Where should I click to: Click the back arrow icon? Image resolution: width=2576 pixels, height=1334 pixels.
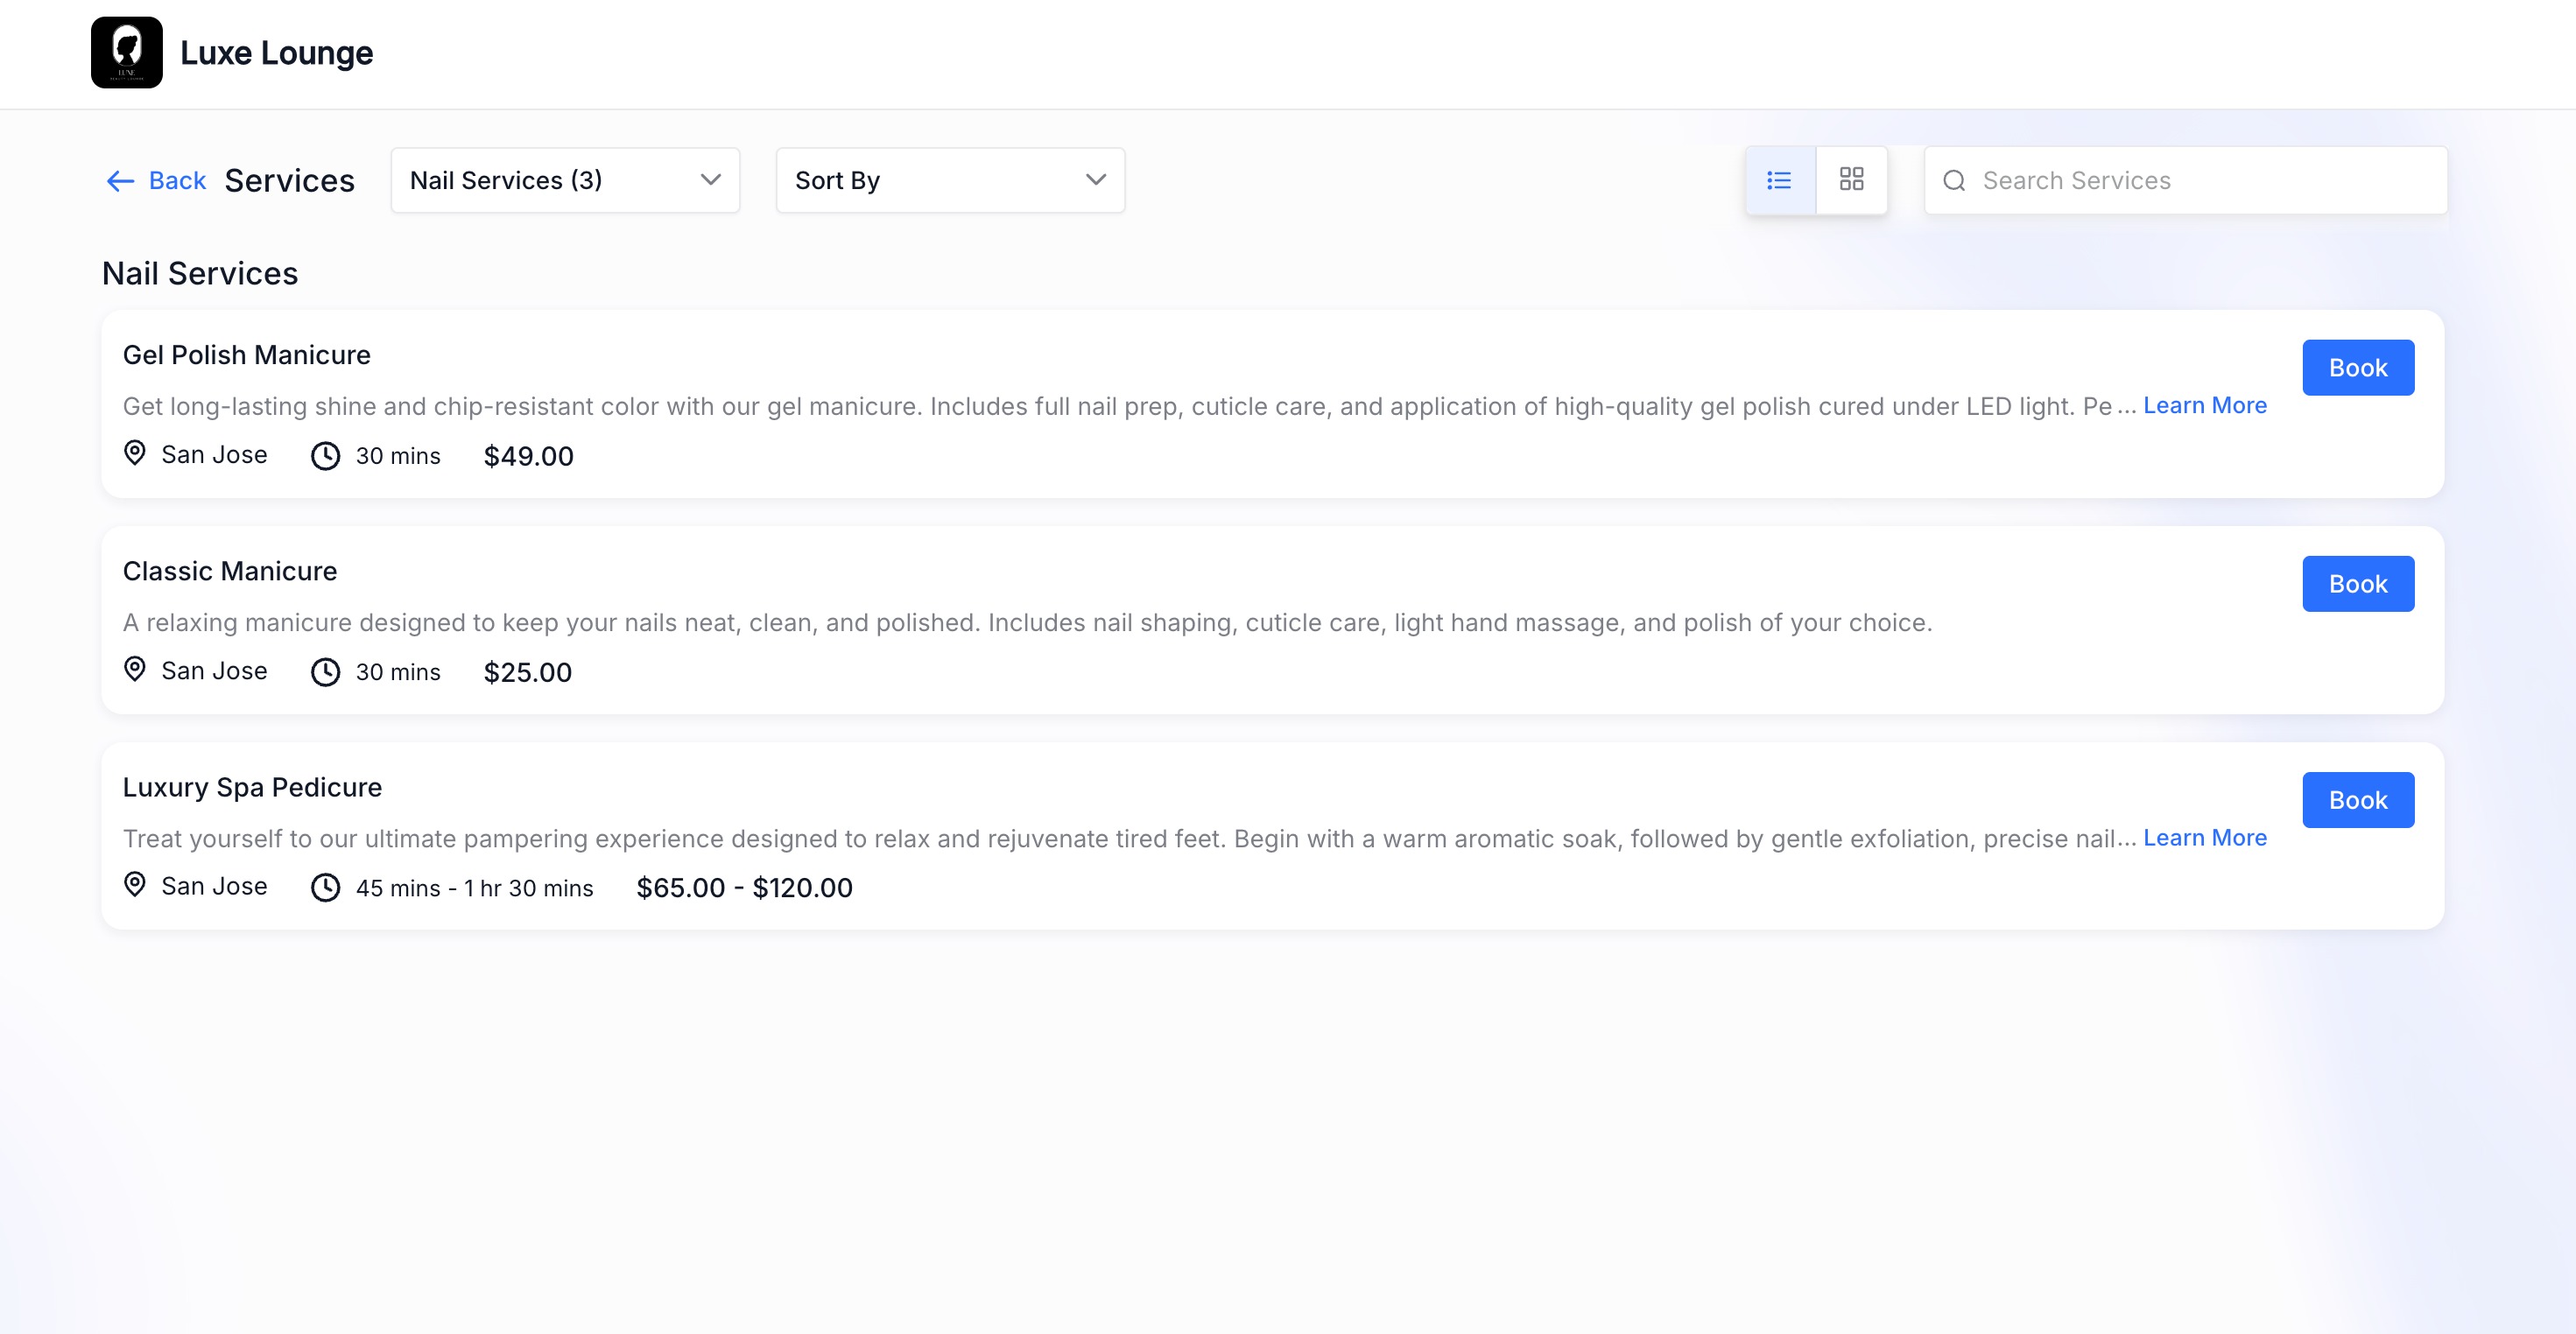[x=120, y=181]
